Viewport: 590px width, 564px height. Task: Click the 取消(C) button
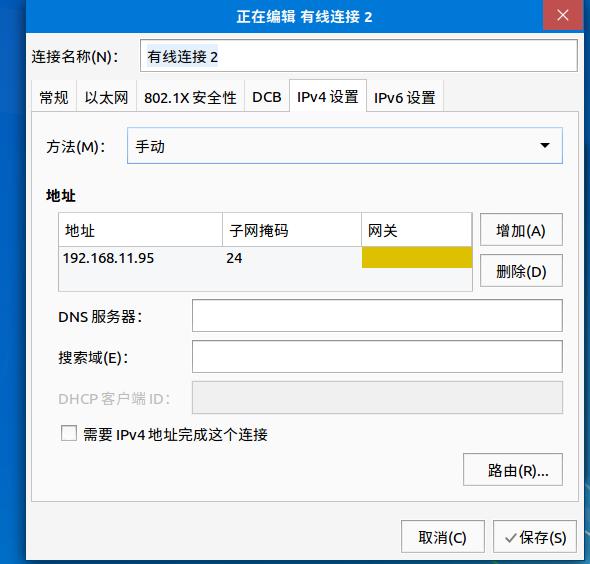(x=442, y=537)
